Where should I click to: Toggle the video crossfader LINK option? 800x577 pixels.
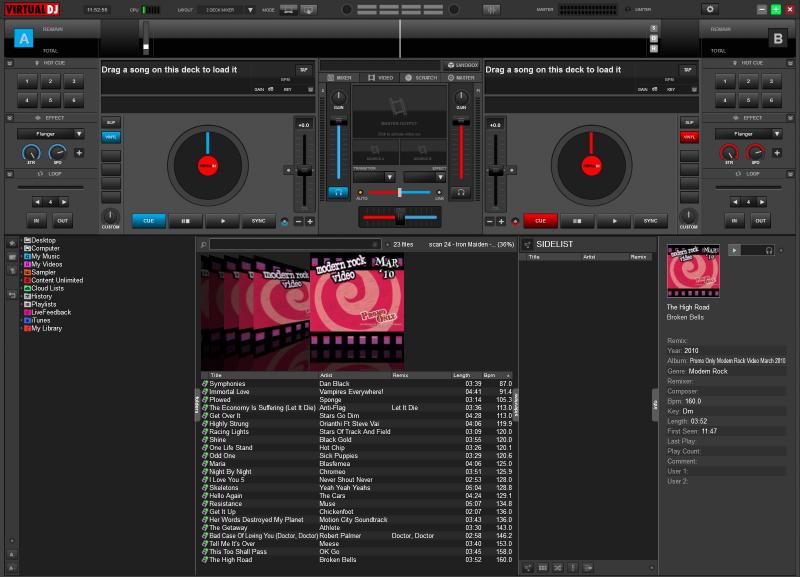pyautogui.click(x=439, y=192)
